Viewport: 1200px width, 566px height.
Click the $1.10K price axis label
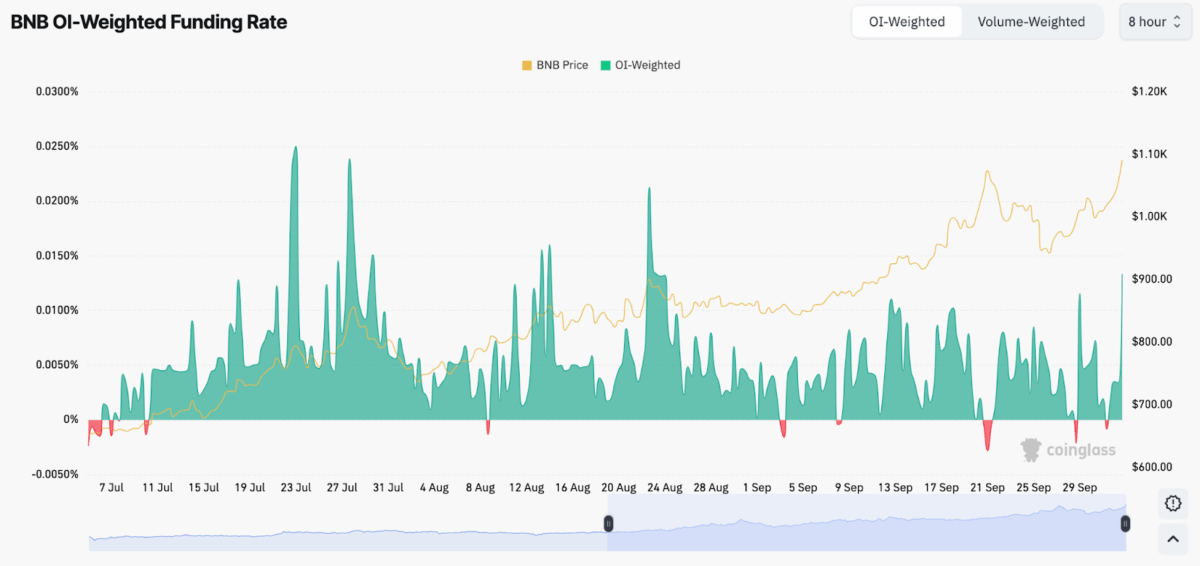1150,154
